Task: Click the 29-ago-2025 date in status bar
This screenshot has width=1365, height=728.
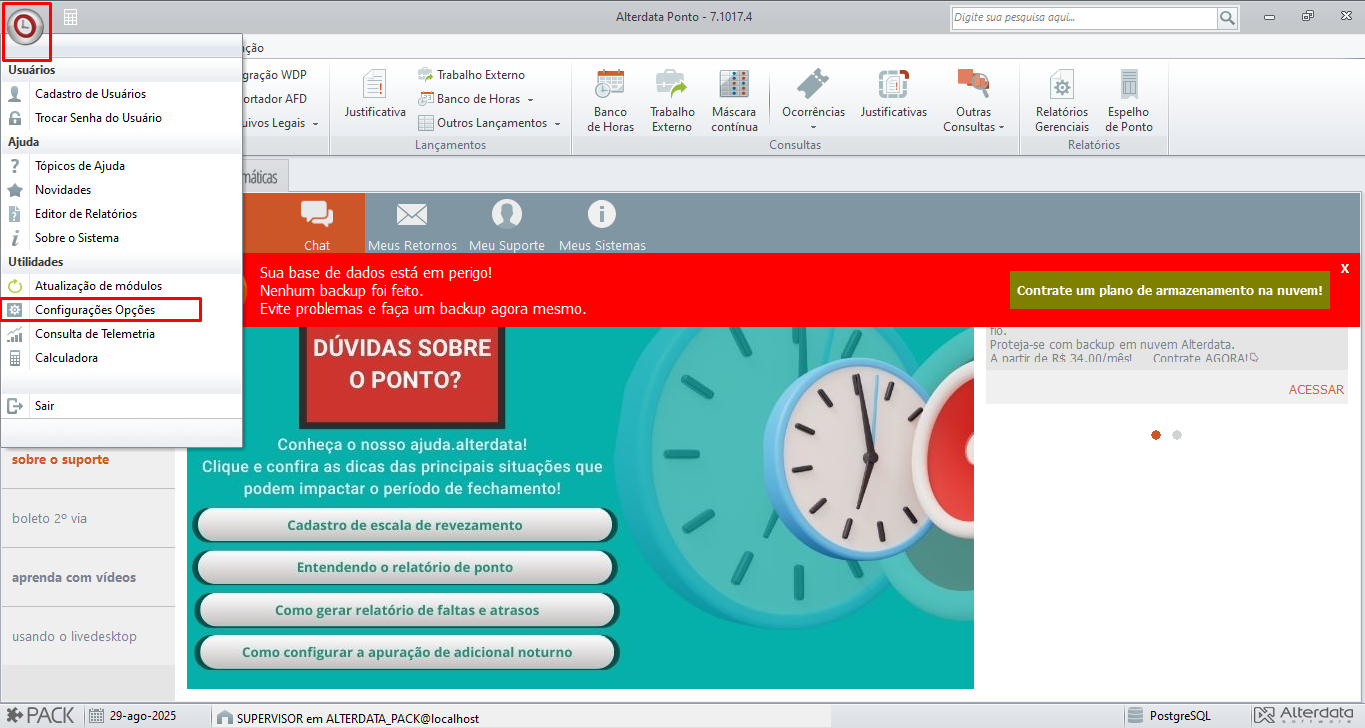Action: [142, 717]
